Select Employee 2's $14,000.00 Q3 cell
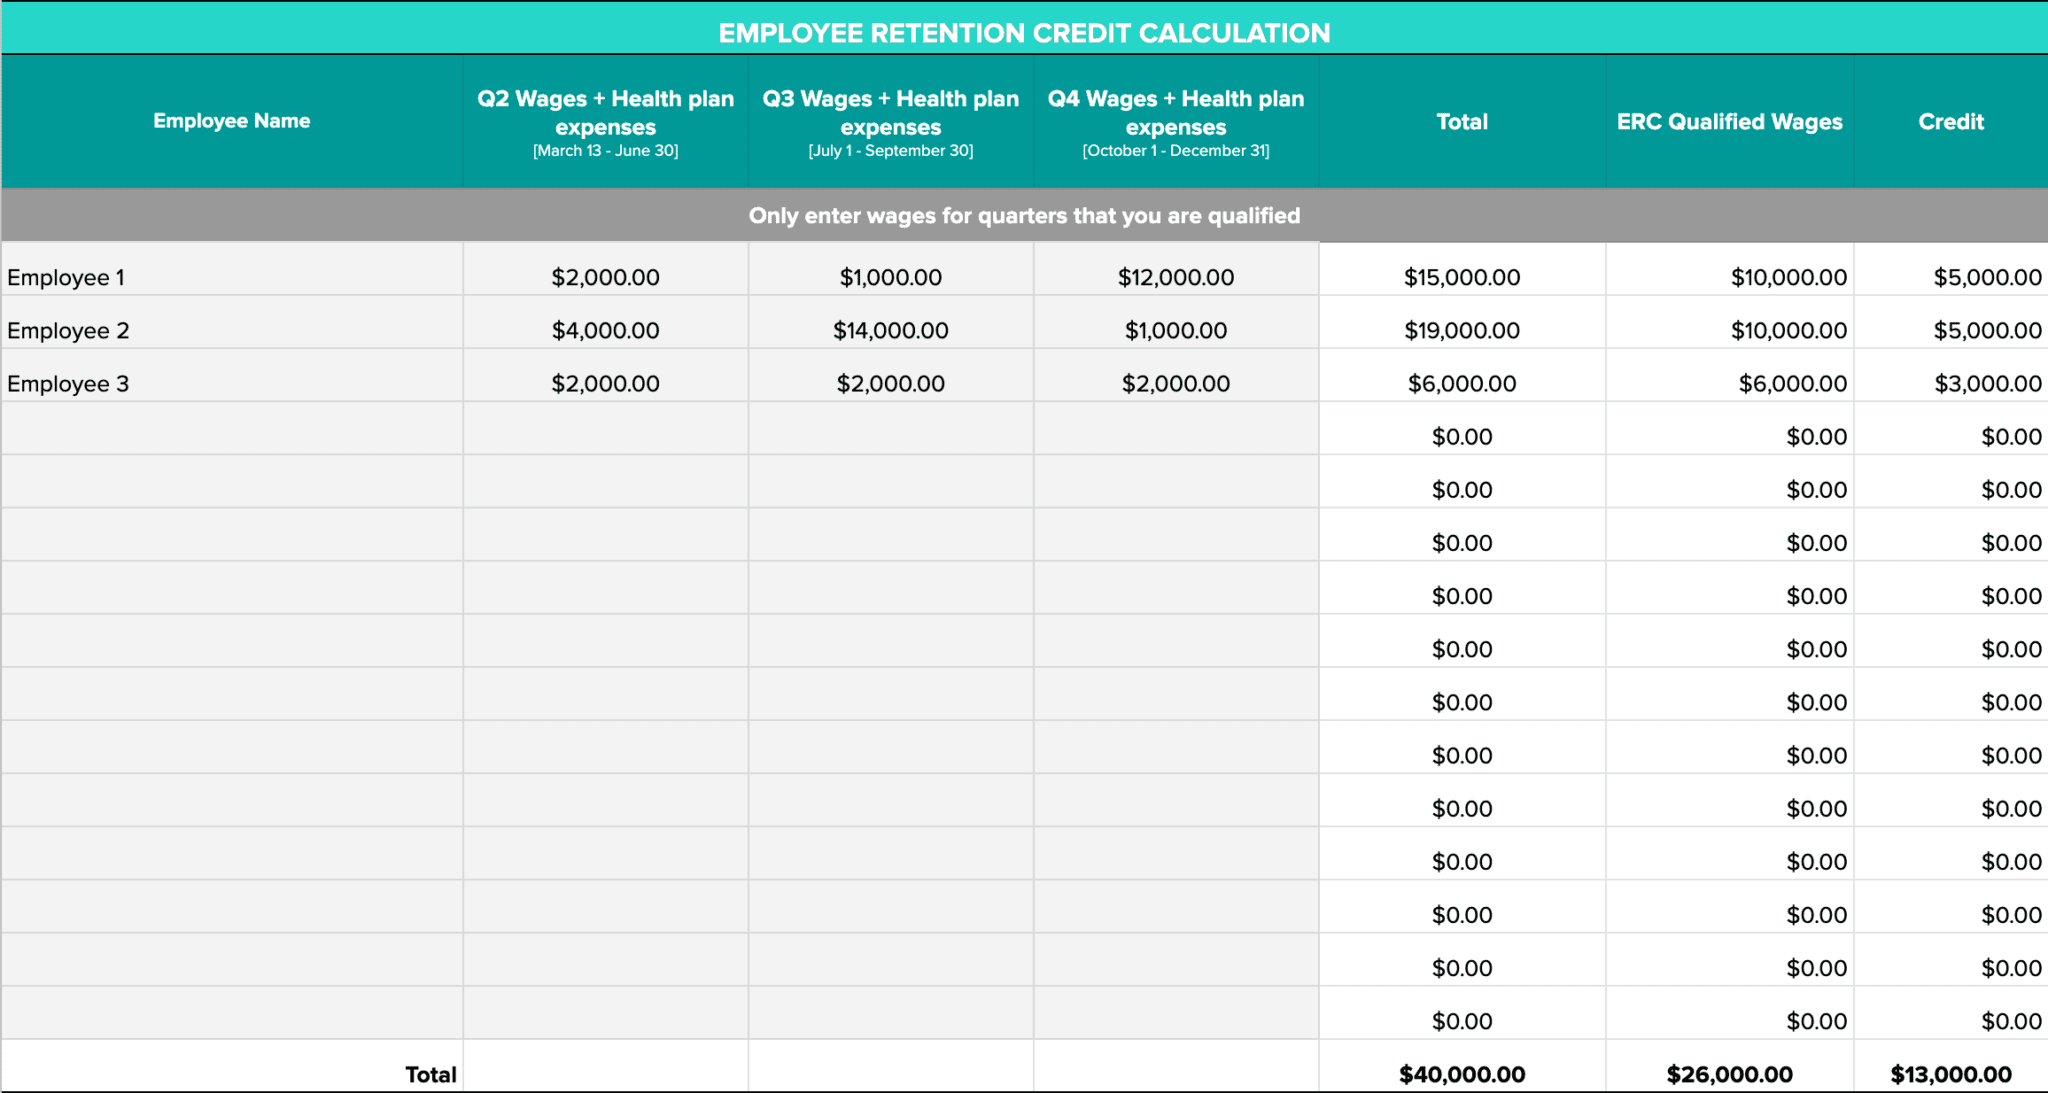 [890, 329]
